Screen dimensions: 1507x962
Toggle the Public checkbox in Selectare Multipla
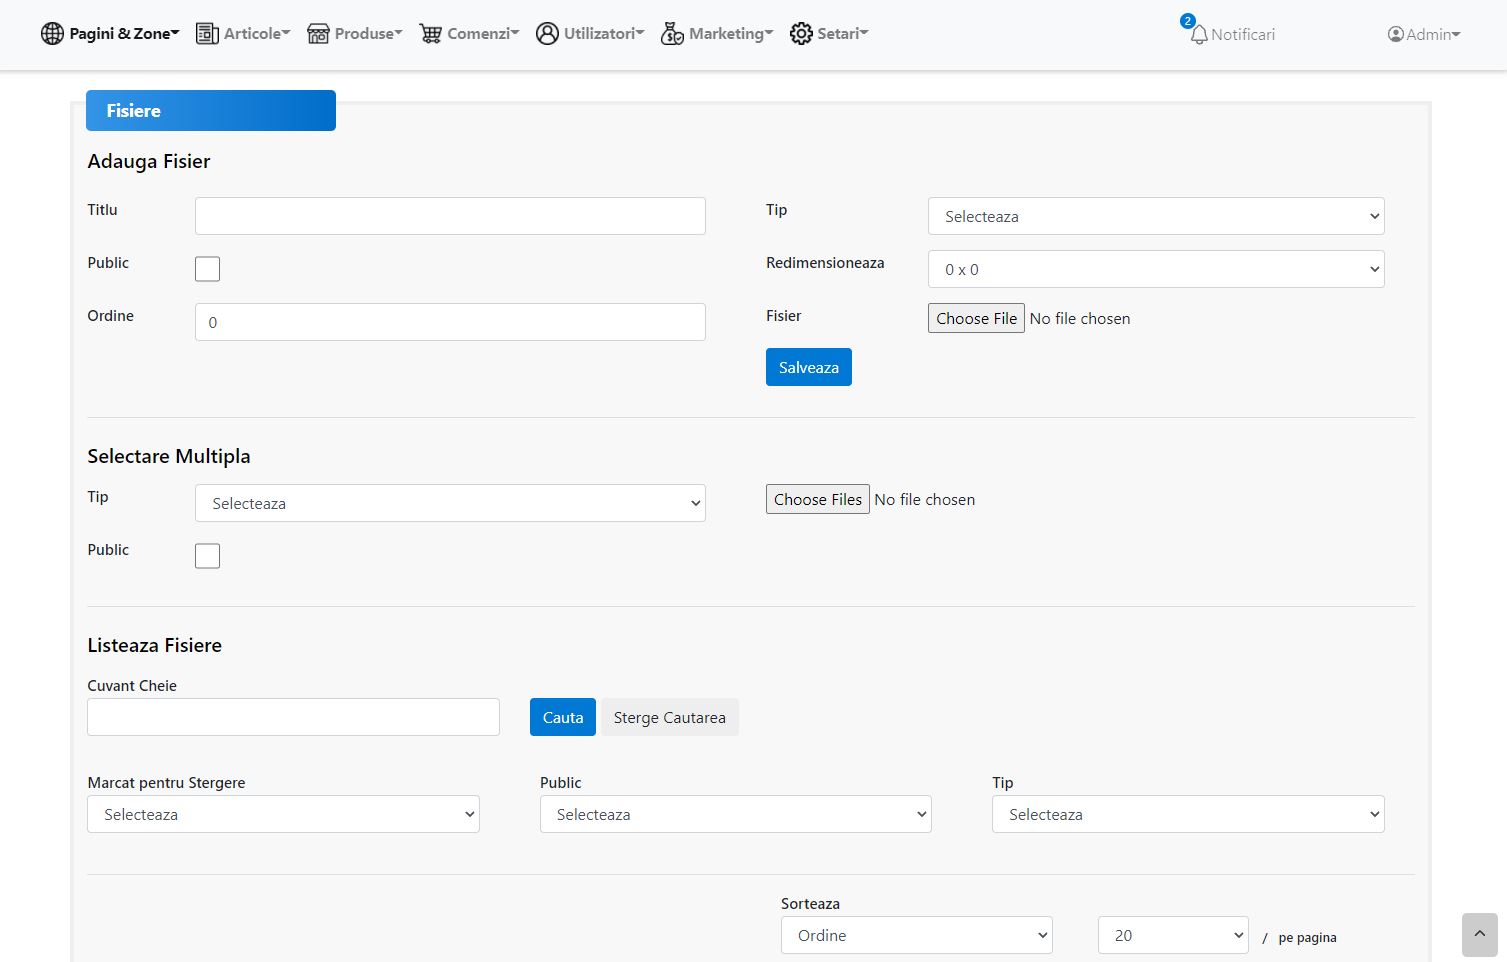tap(207, 556)
